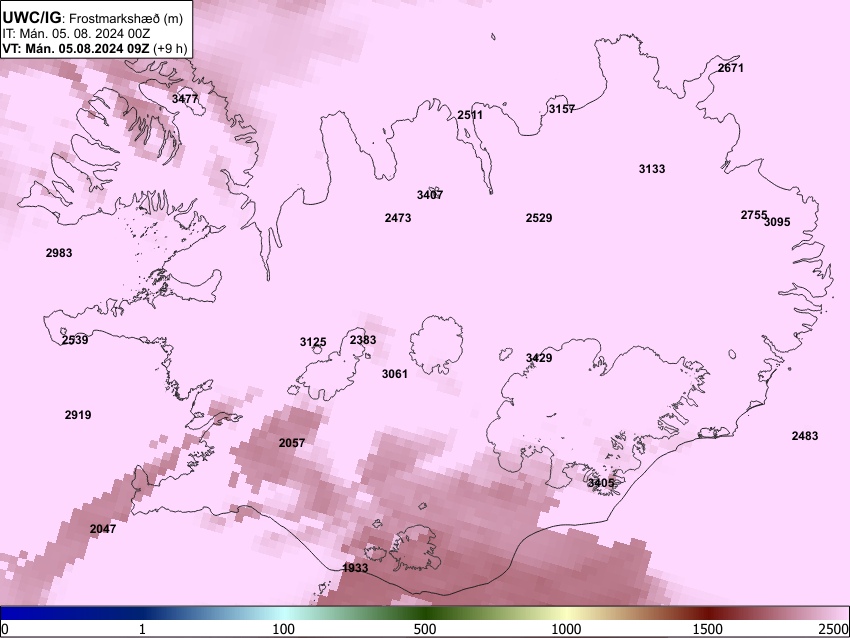The width and height of the screenshot is (850, 638).
Task: Click the 2047 value southwest of Reykjanes
Action: [x=102, y=529]
